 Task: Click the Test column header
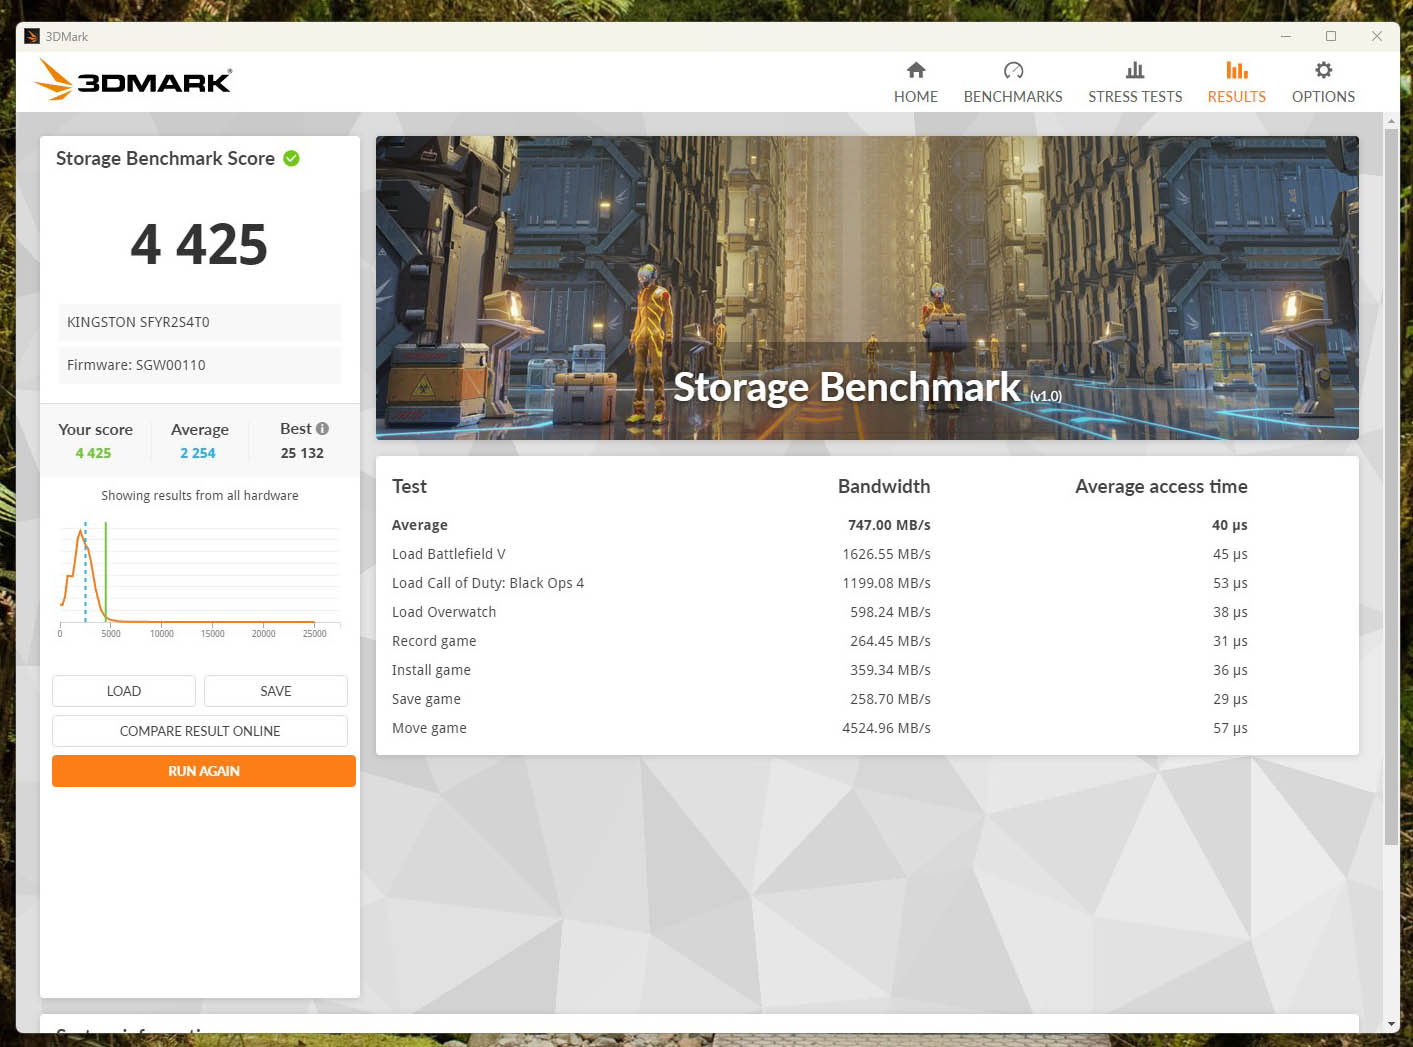pos(409,487)
